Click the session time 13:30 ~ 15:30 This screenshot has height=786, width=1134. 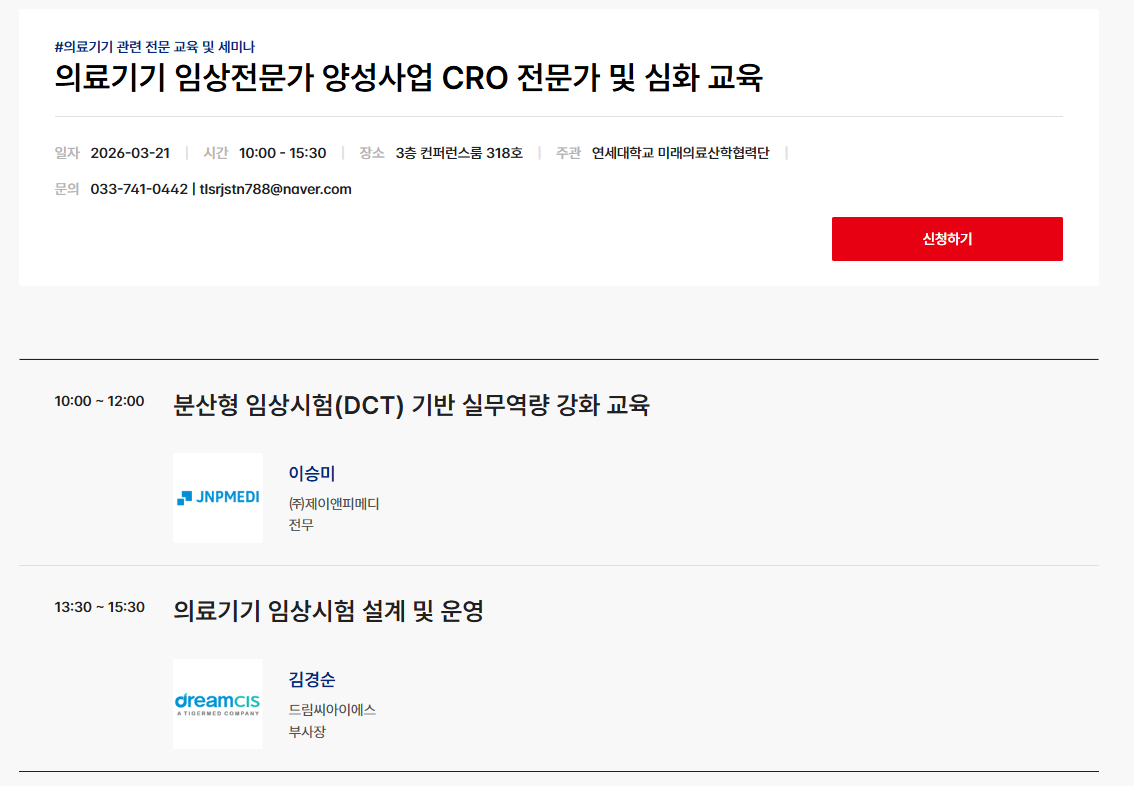tap(99, 605)
